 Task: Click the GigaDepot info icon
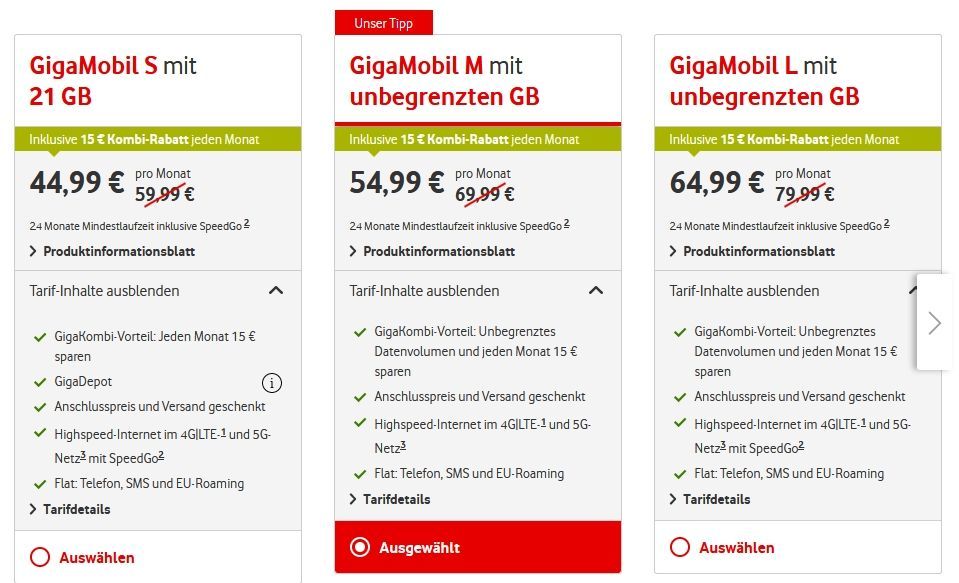[x=272, y=382]
